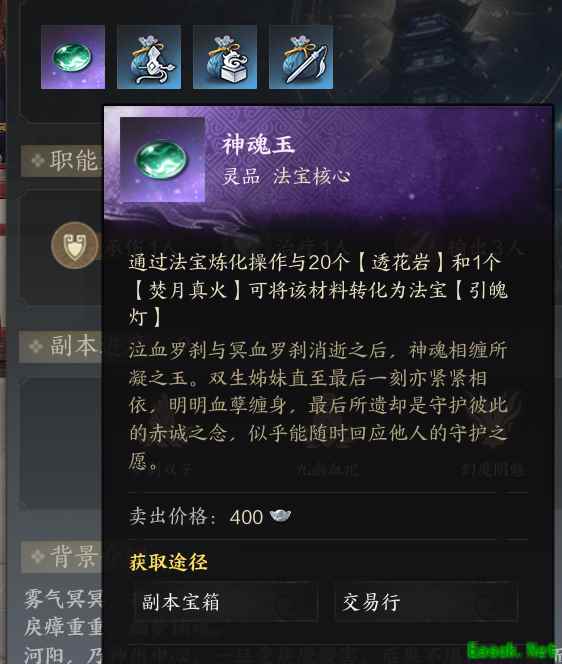Viewport: 562px width, 664px height.
Task: Click the 雾气冥冥 background story text
Action: (x=63, y=599)
